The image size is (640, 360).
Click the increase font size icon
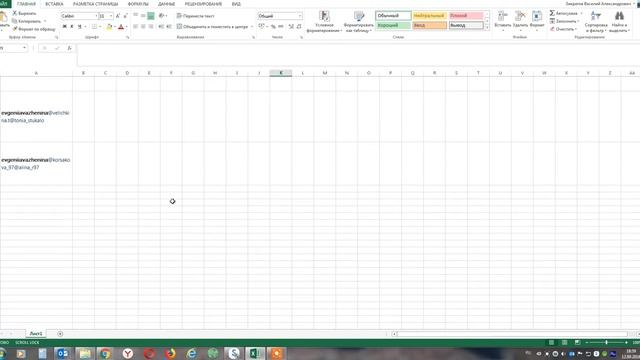click(118, 16)
